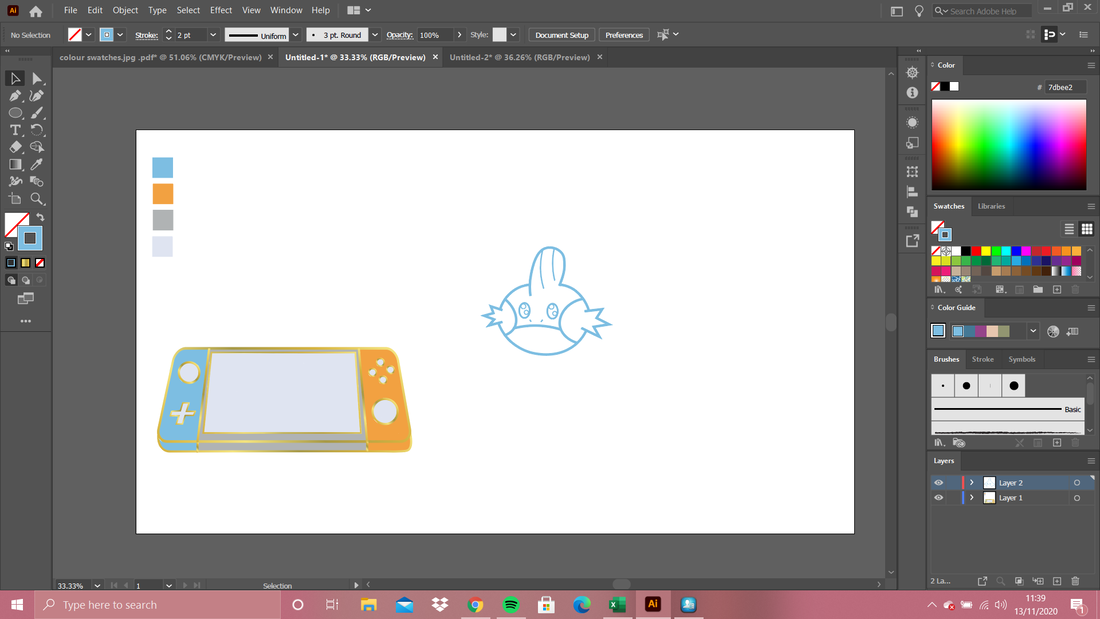Open Color Guide harmony rules dropdown
1100x619 pixels.
point(1033,331)
